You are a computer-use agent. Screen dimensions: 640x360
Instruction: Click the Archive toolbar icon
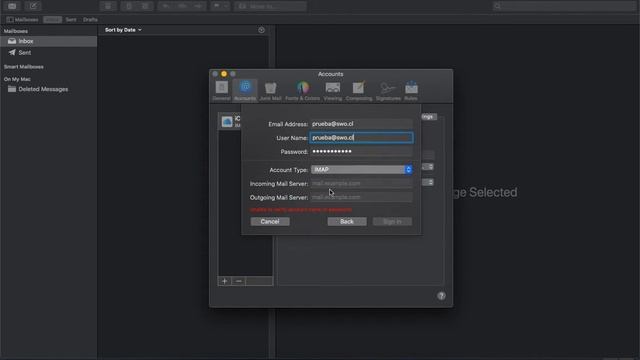(x=108, y=6)
